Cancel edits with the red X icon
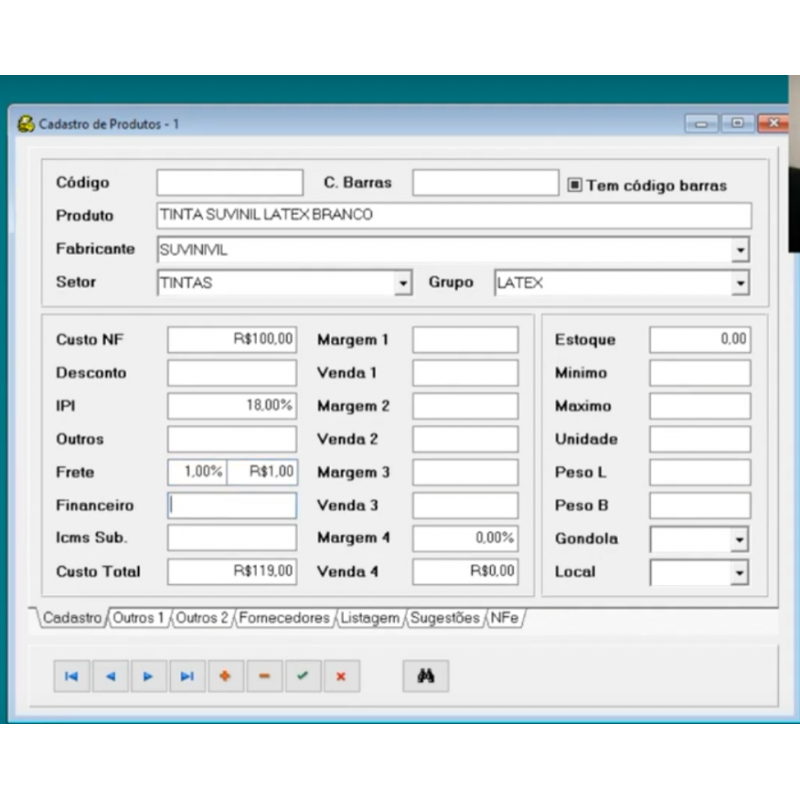800x800 pixels. point(341,676)
